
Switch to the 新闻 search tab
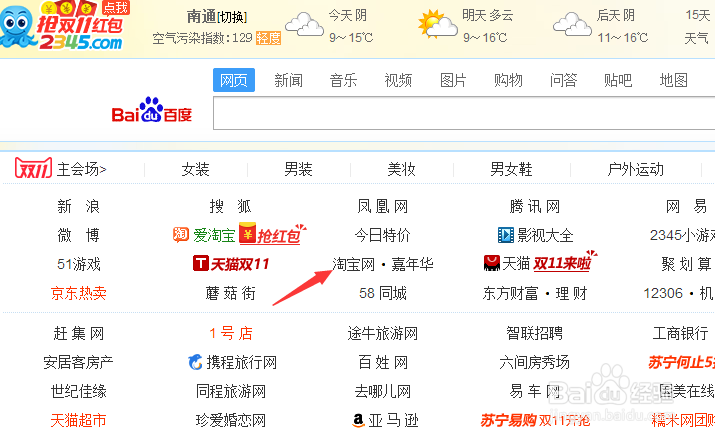[288, 80]
